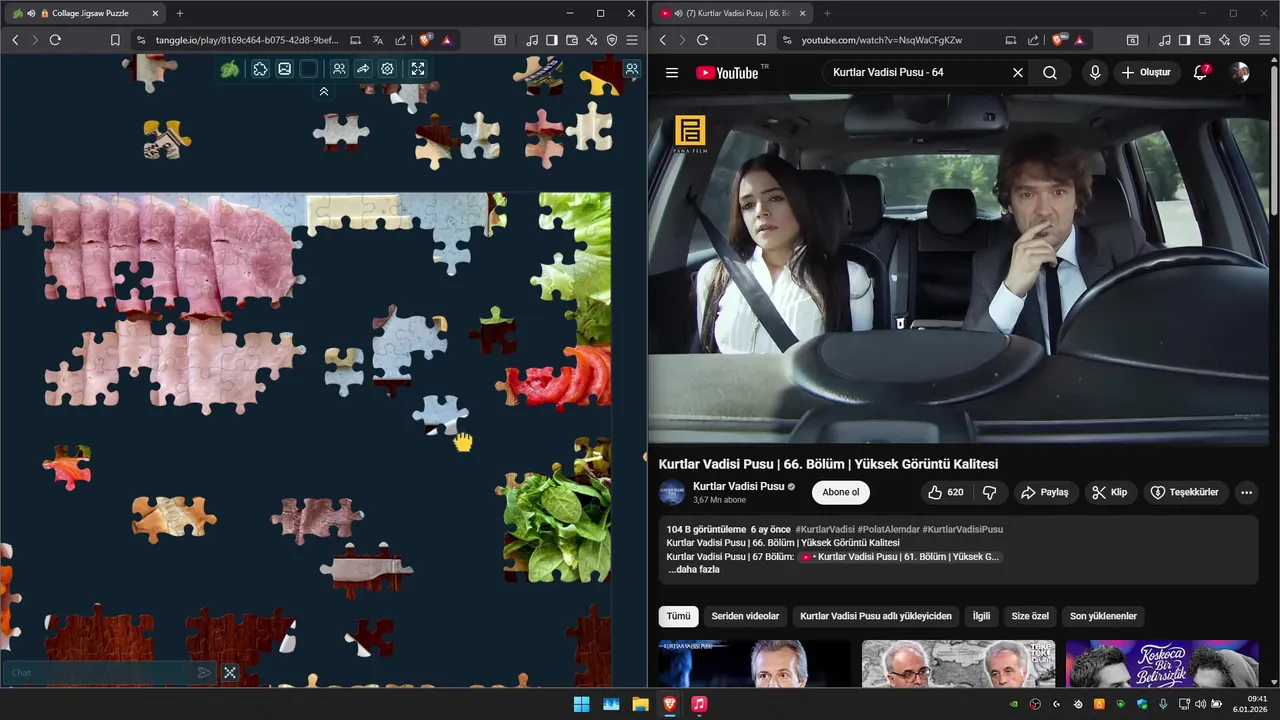Click the Teşekkürler thanks button
This screenshot has width=1280, height=720.
1185,492
